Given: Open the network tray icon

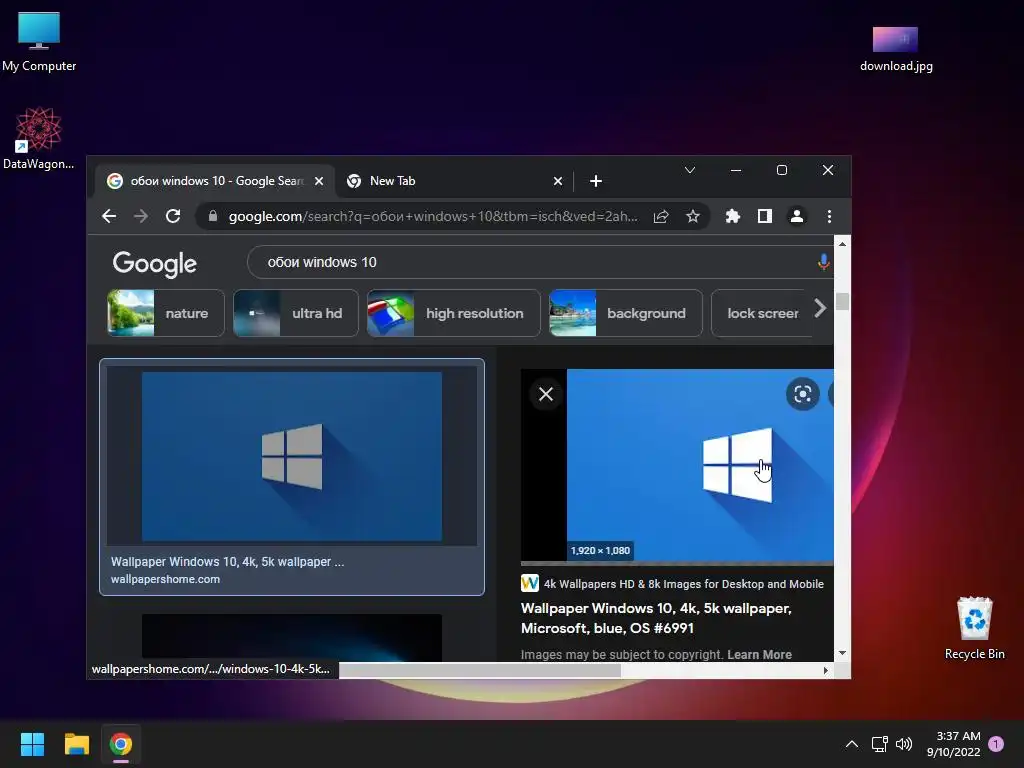Looking at the screenshot, I should pos(880,744).
